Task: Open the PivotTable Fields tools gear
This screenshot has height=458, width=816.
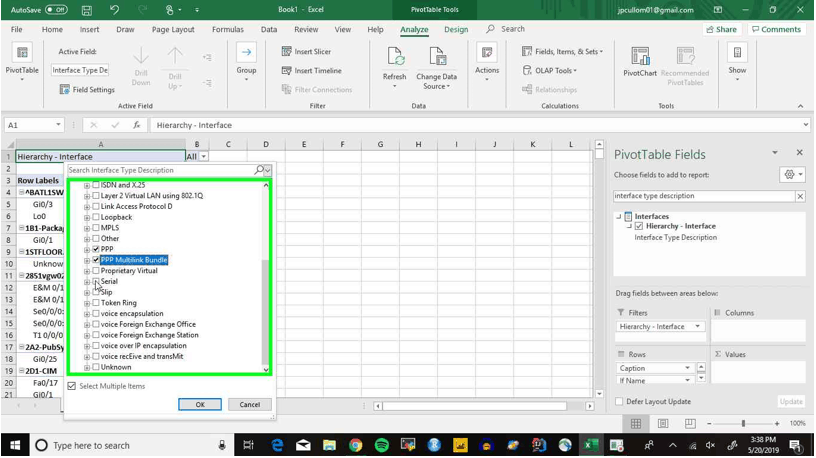Action: pos(793,175)
